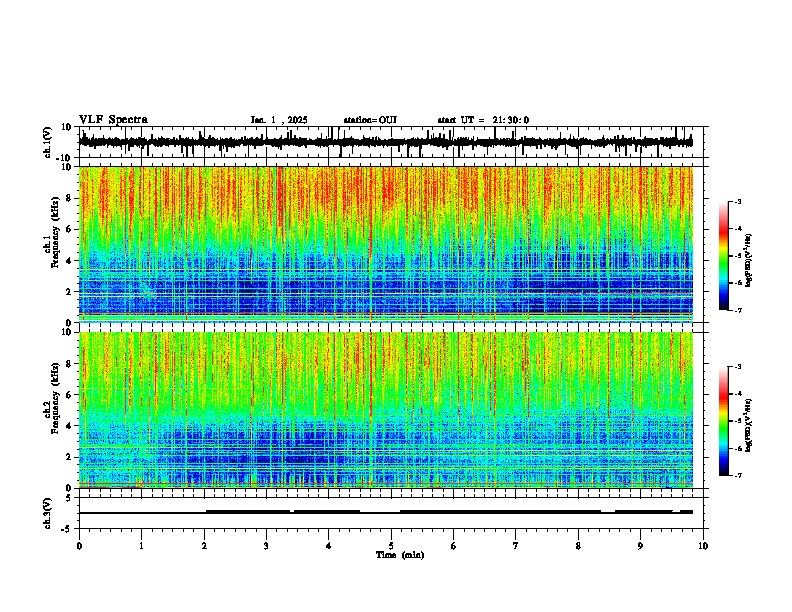Click the ch.1 voltage waveform trace panel

393,142
